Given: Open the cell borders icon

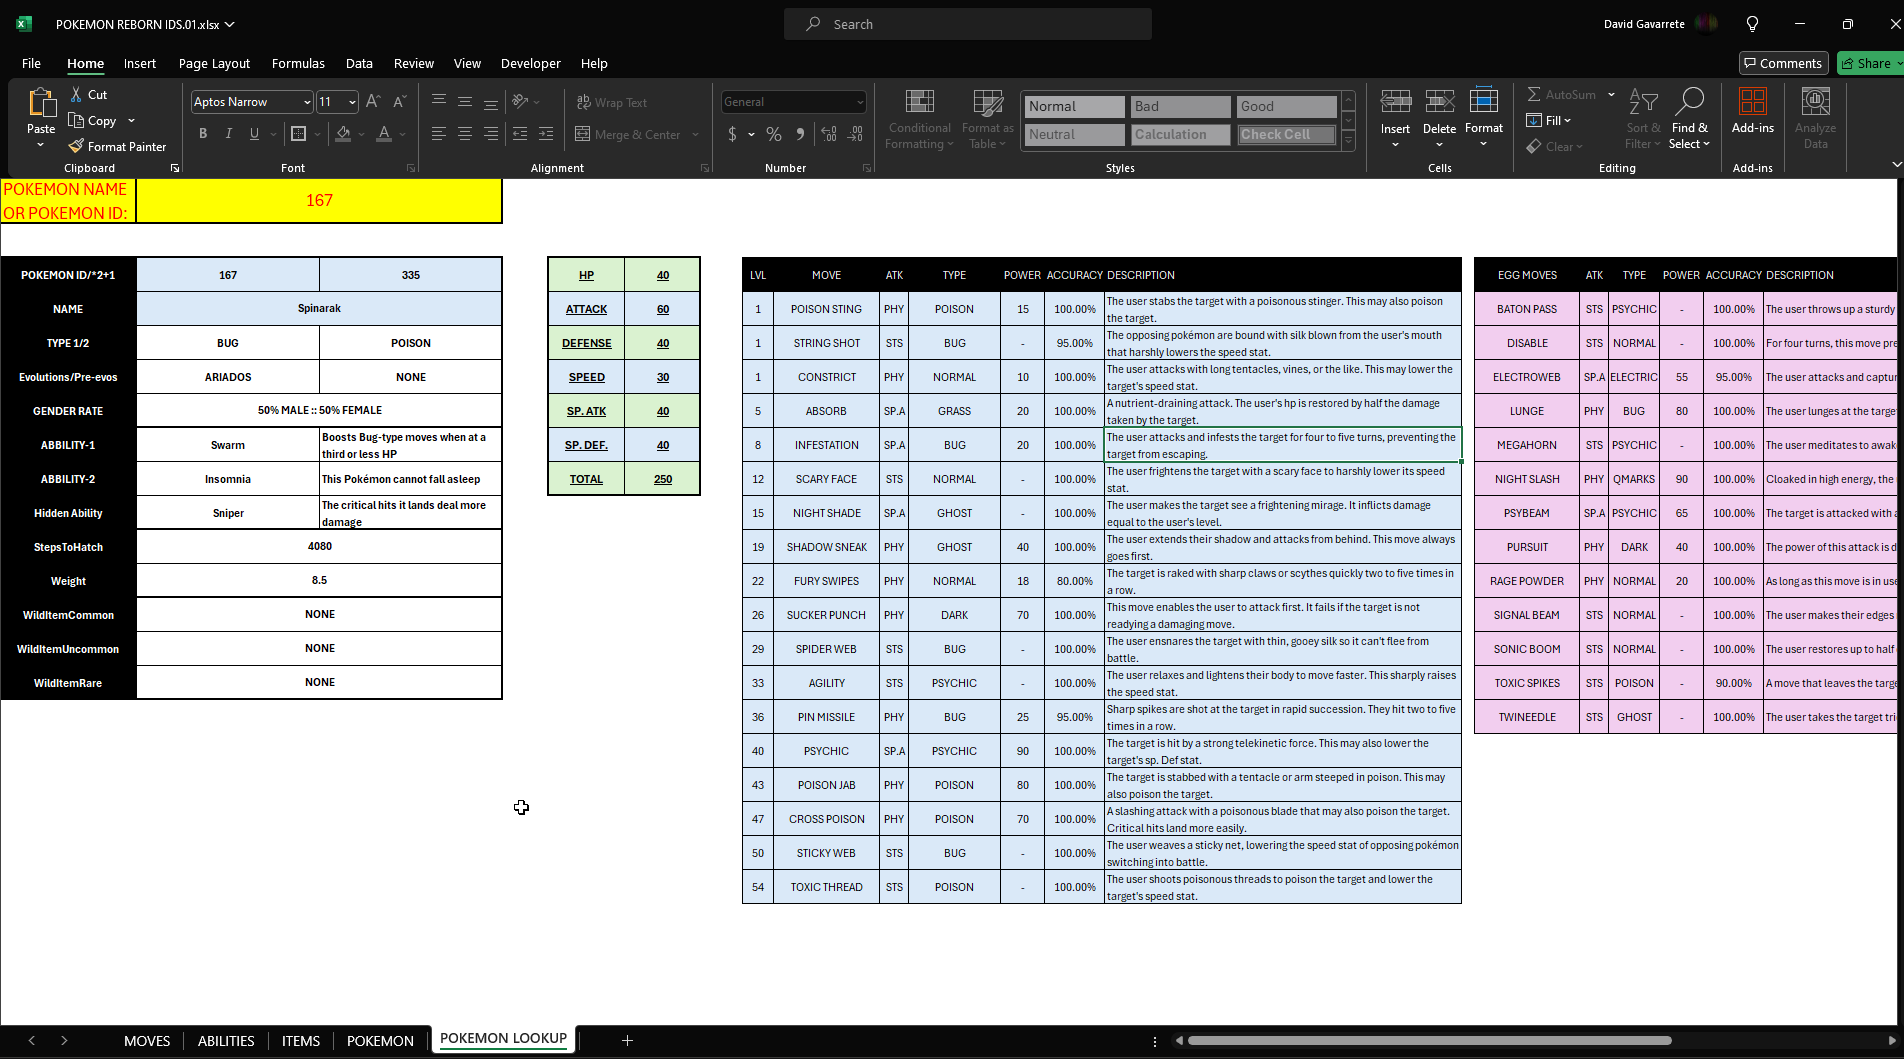Looking at the screenshot, I should pos(298,134).
